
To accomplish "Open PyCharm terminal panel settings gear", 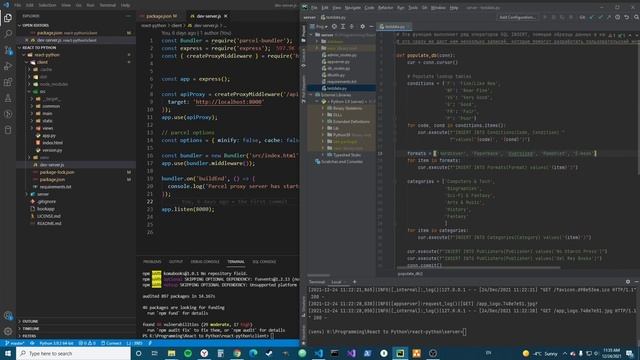I will click(x=628, y=282).
